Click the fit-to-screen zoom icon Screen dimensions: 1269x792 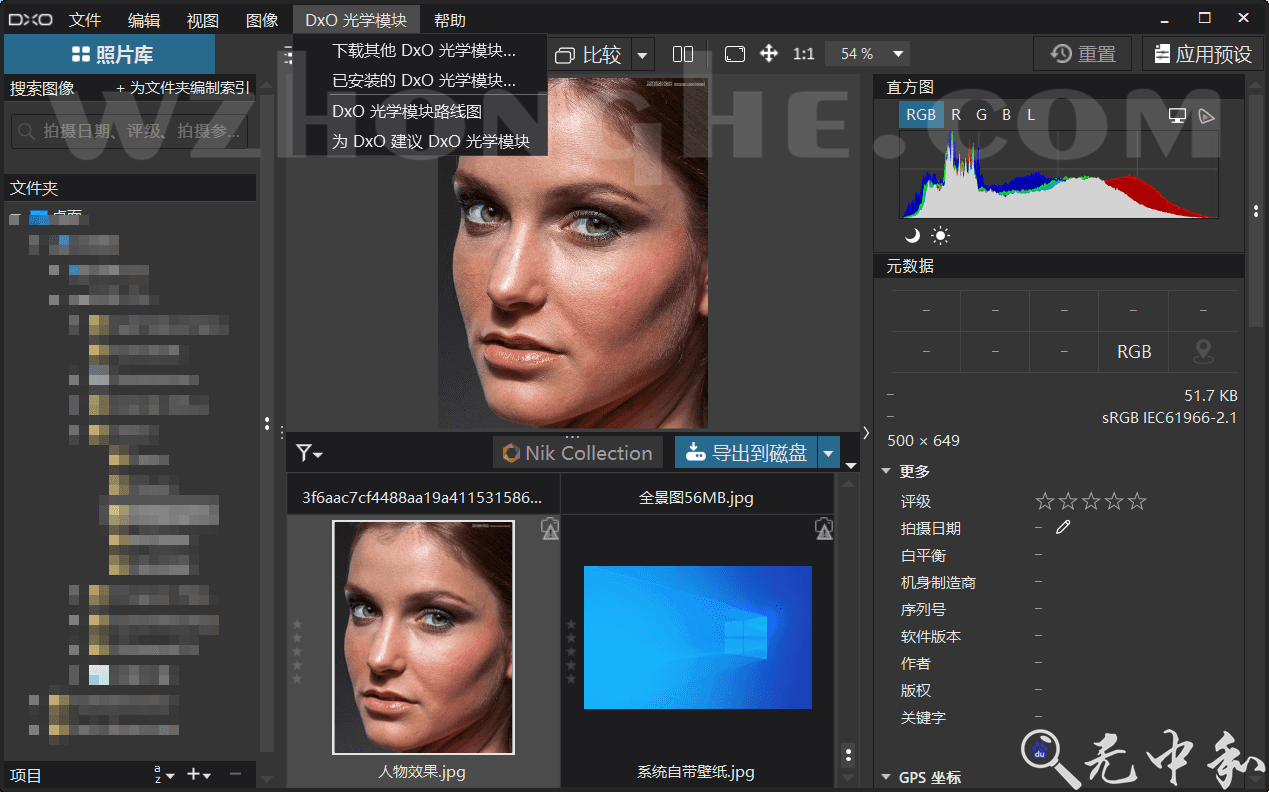735,54
